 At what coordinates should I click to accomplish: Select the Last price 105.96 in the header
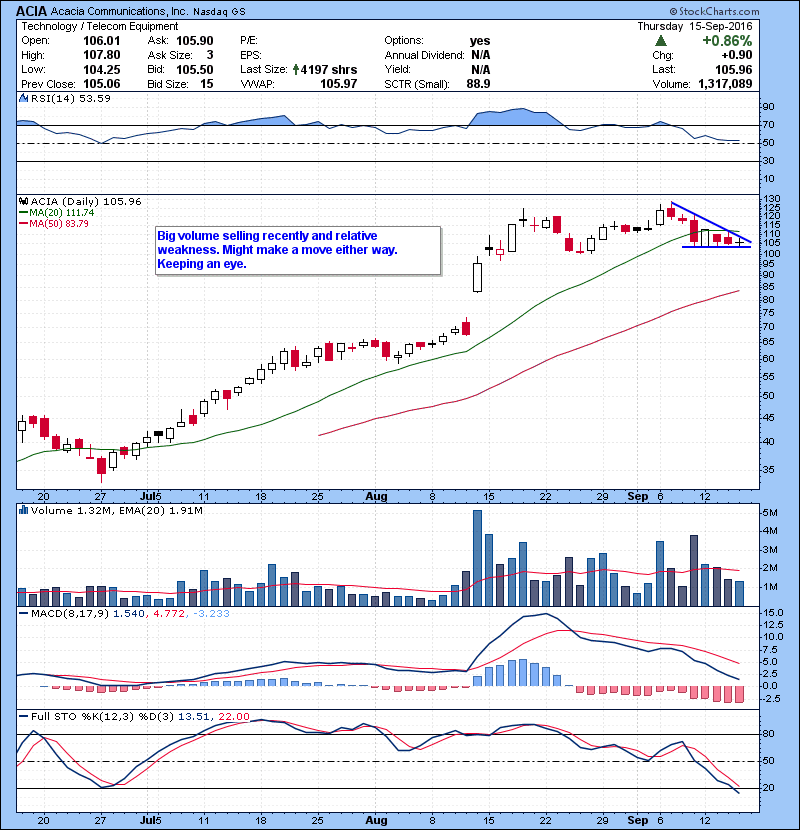[x=733, y=69]
